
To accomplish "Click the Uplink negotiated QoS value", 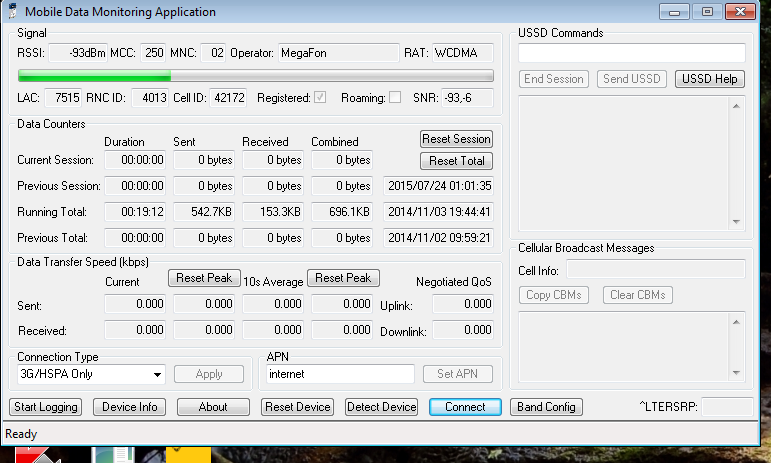I will [463, 304].
